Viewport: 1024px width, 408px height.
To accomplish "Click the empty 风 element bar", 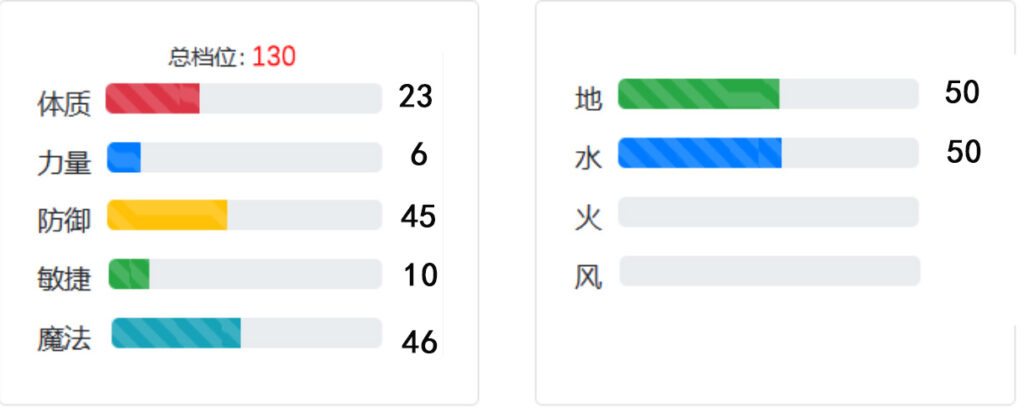I will 770,271.
